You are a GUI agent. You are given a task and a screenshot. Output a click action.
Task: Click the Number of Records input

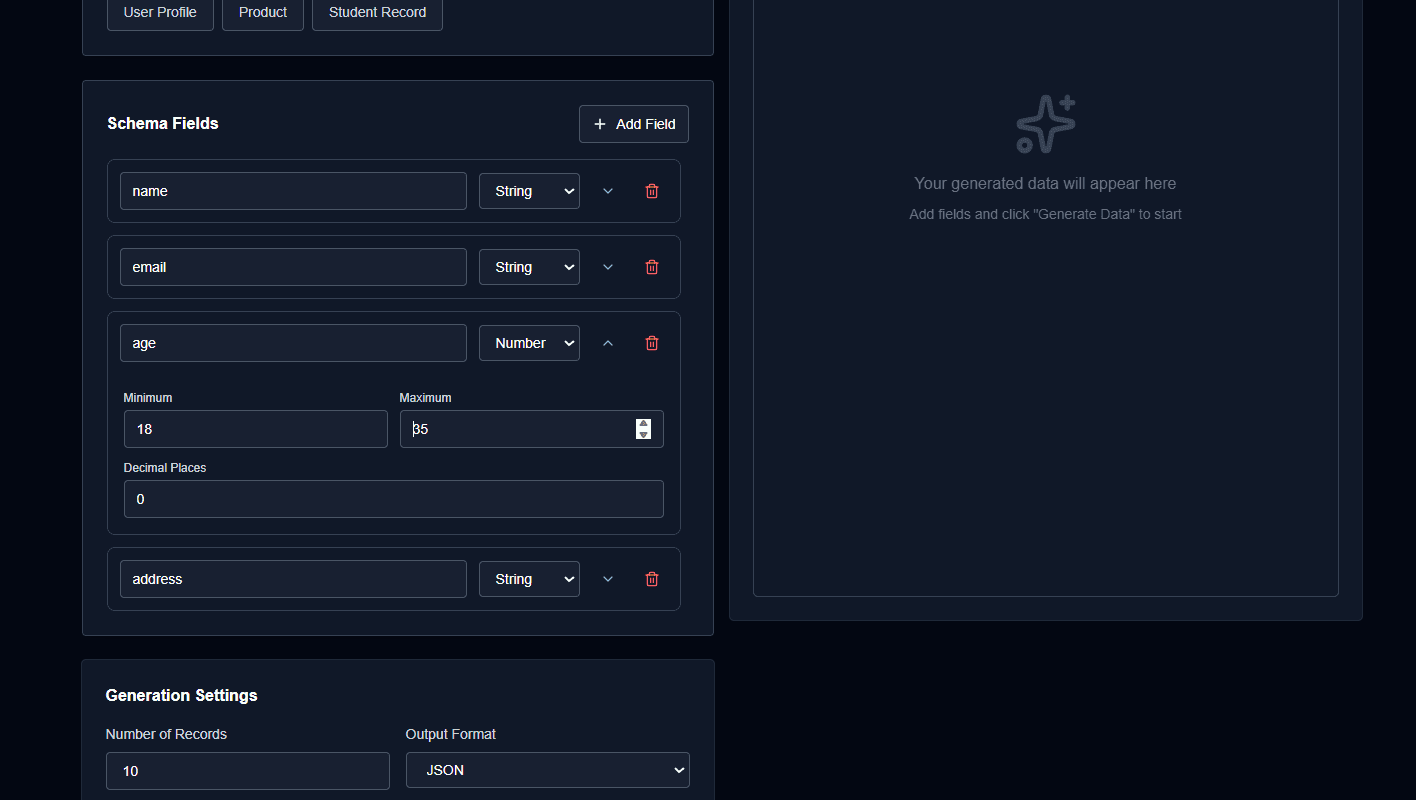[248, 771]
